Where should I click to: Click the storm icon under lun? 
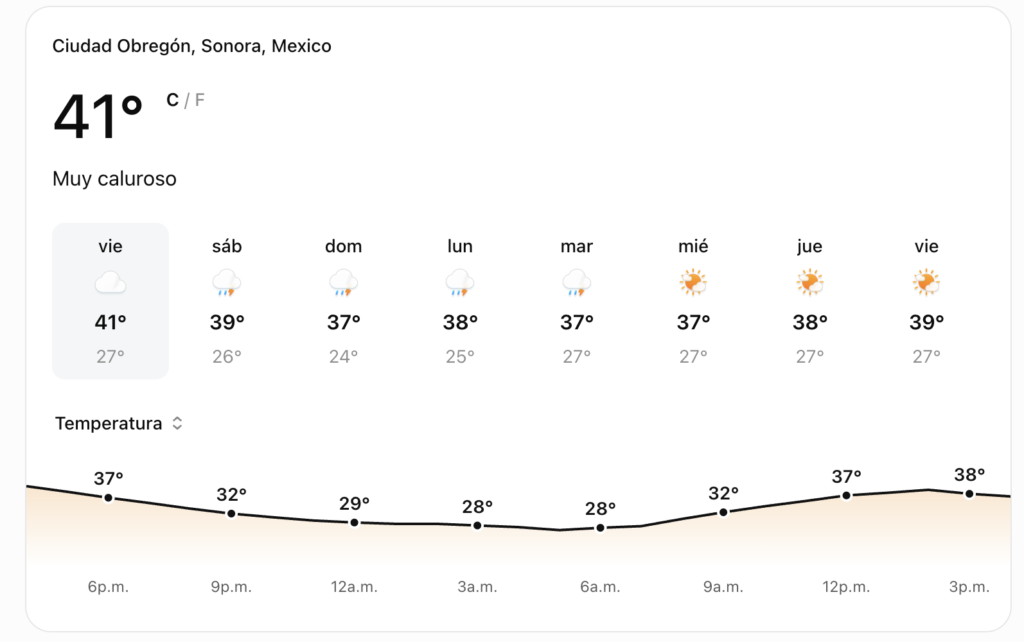coord(460,283)
